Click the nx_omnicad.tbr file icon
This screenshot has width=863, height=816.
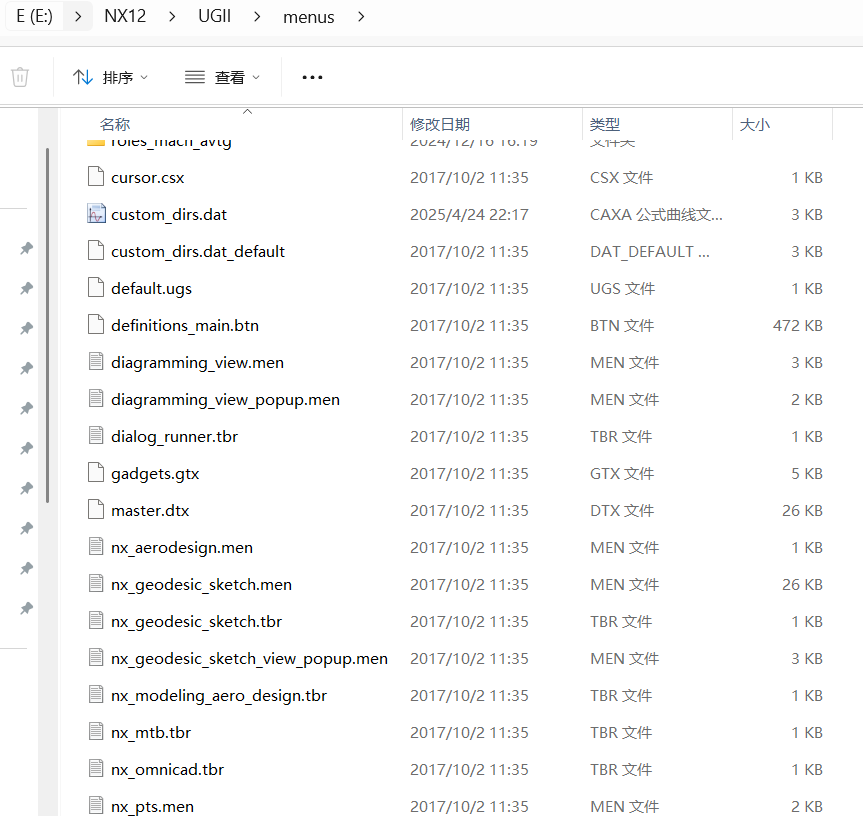tap(96, 769)
